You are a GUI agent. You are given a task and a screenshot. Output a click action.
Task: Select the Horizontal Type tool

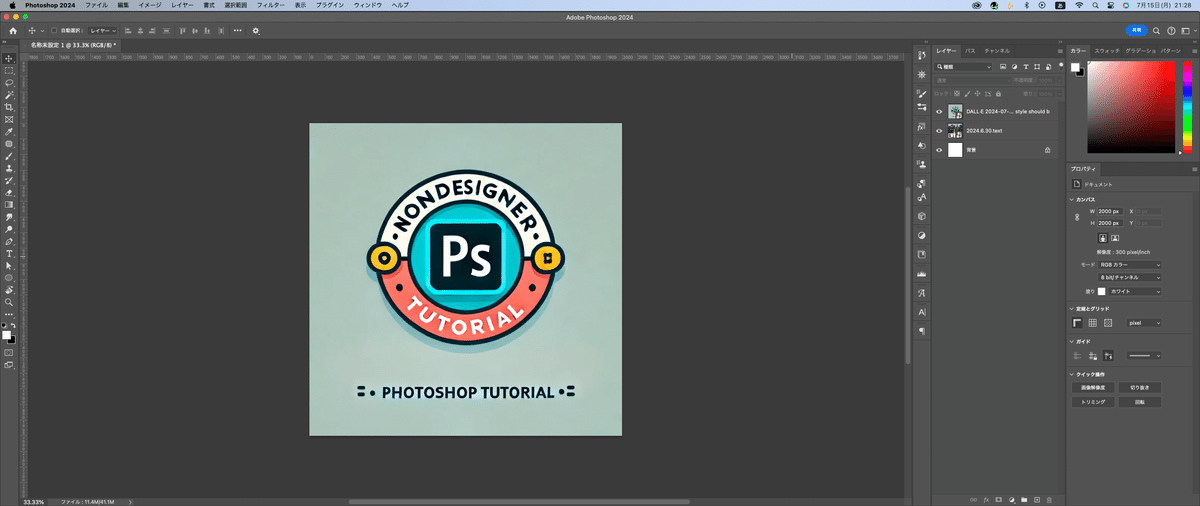click(x=9, y=253)
